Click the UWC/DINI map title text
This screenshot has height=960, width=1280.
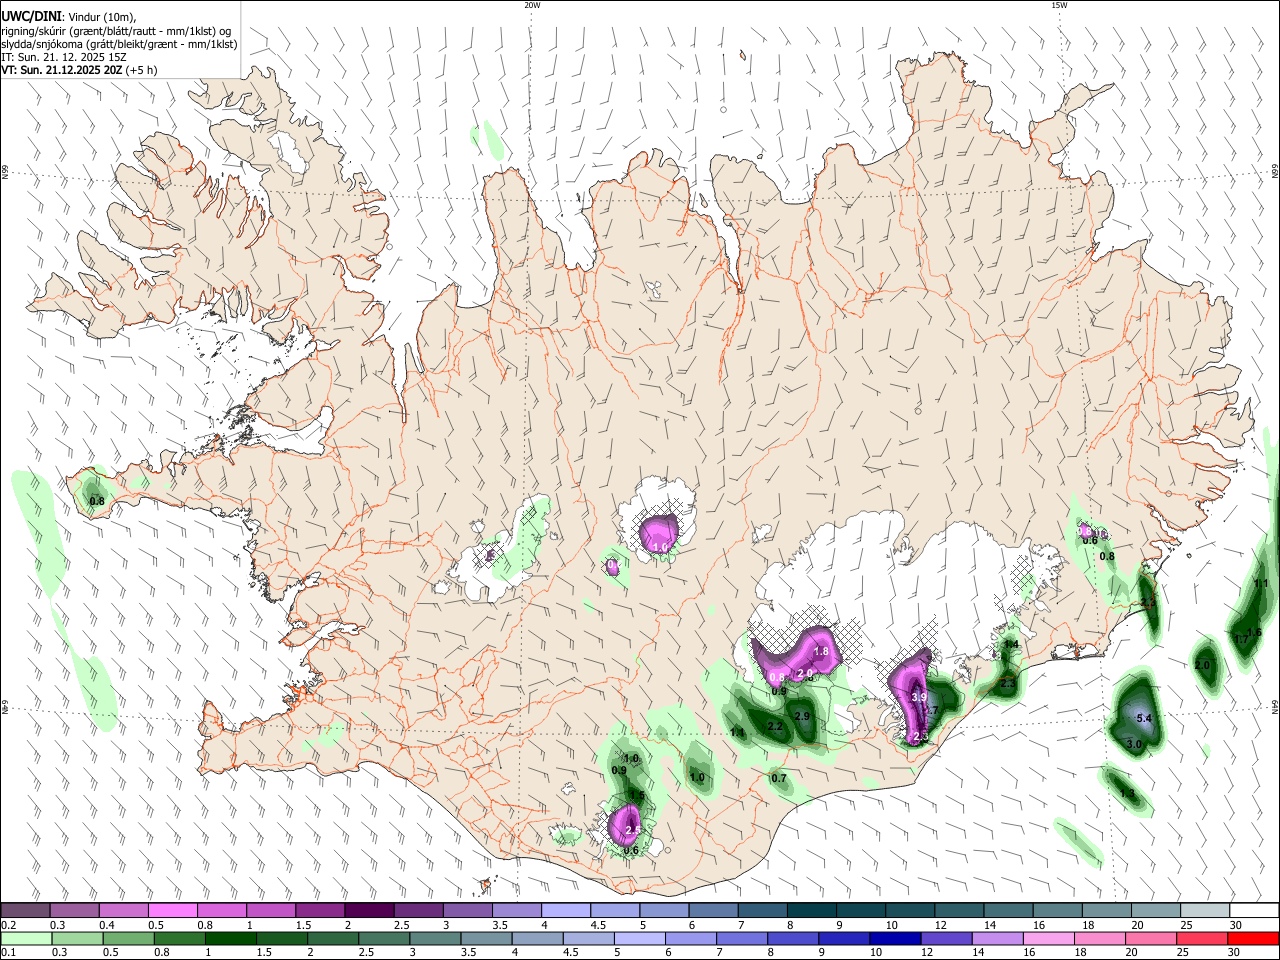[x=32, y=15]
